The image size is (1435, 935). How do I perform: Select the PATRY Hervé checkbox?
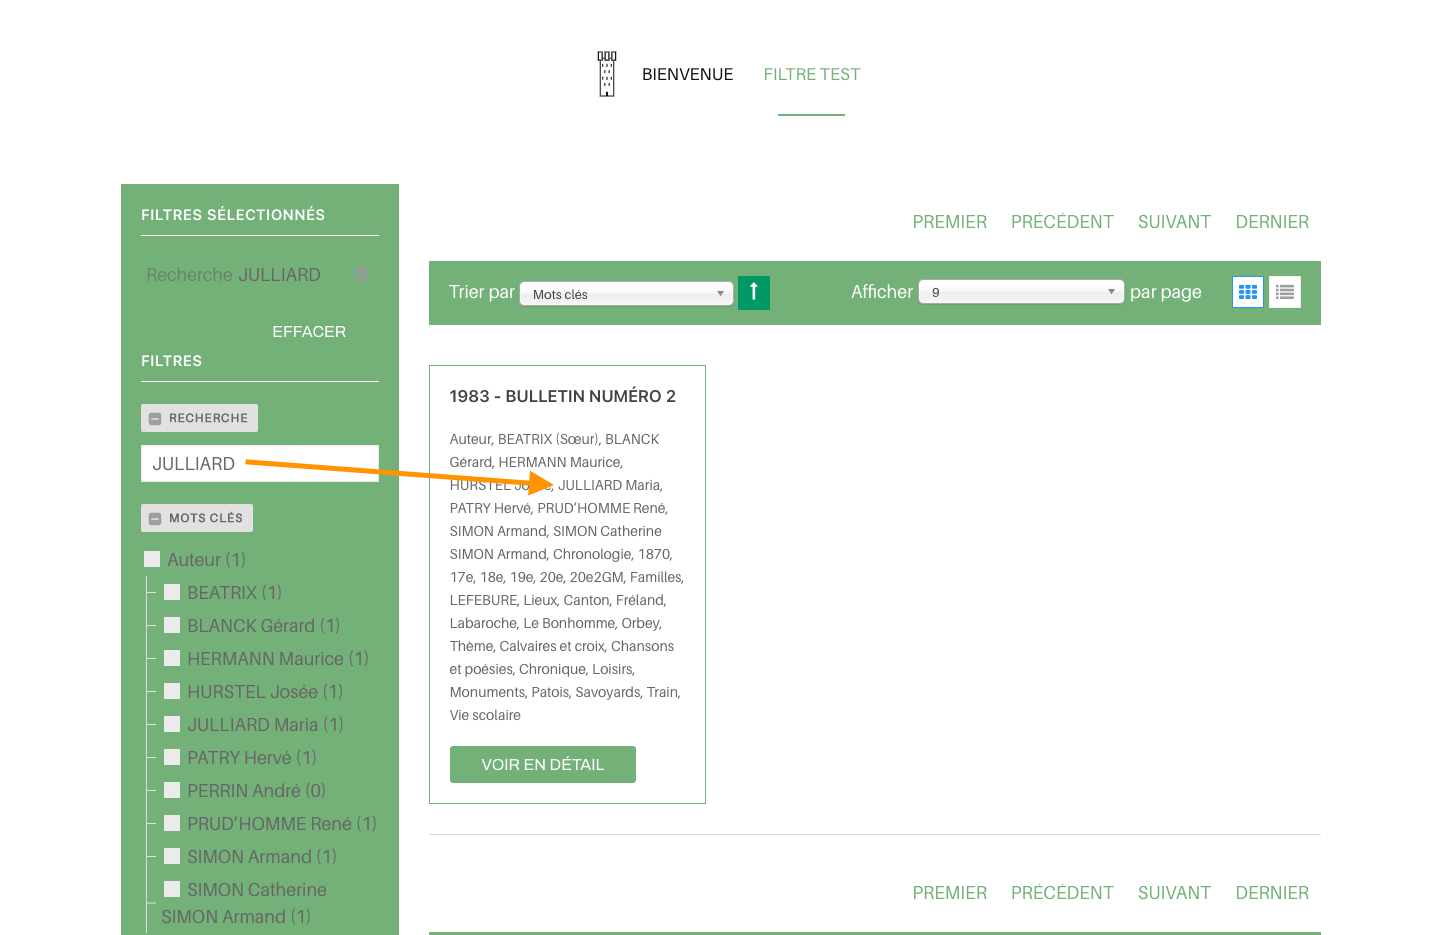[172, 757]
